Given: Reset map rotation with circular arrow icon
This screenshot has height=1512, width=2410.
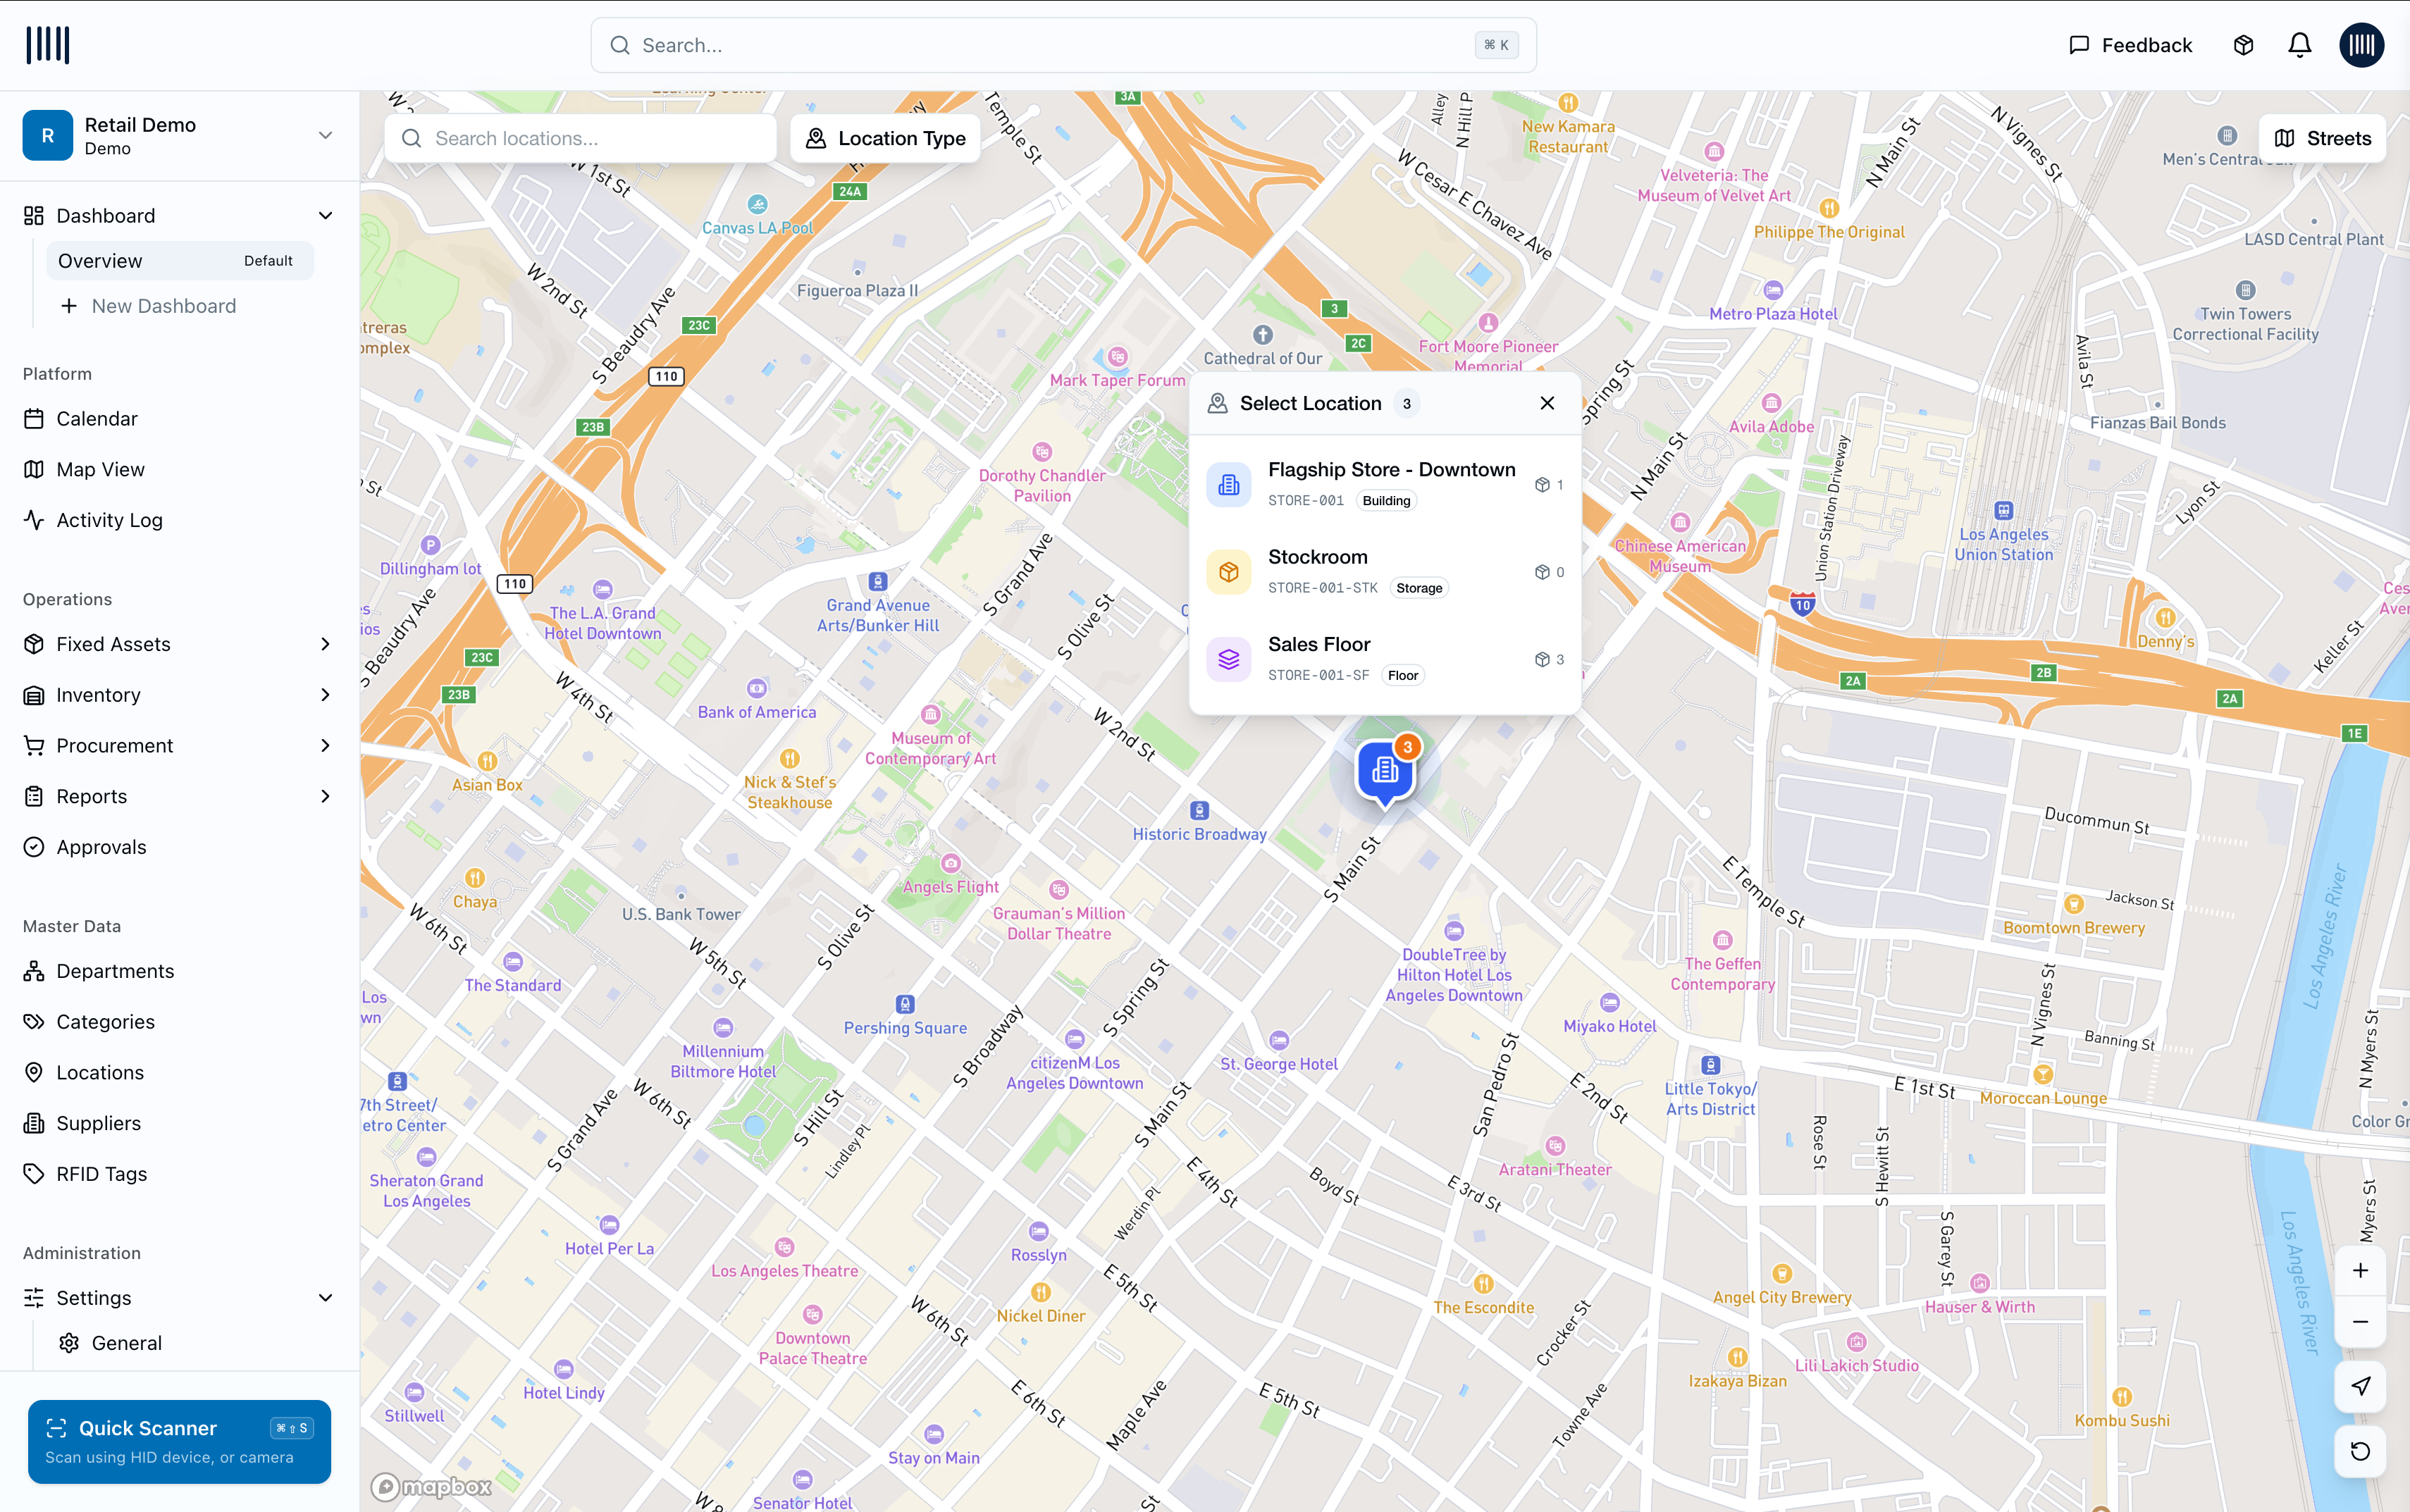Looking at the screenshot, I should tap(2360, 1451).
